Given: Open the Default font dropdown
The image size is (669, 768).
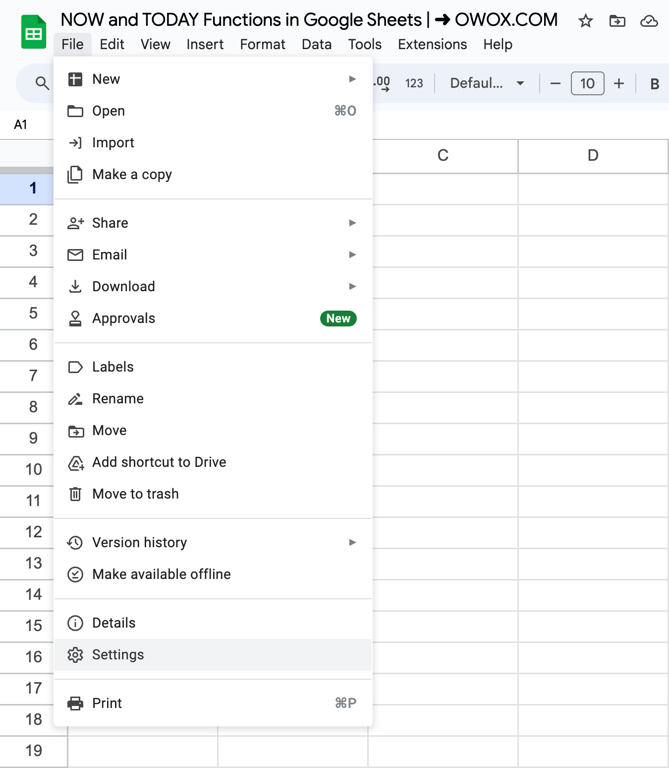Looking at the screenshot, I should click(x=487, y=83).
